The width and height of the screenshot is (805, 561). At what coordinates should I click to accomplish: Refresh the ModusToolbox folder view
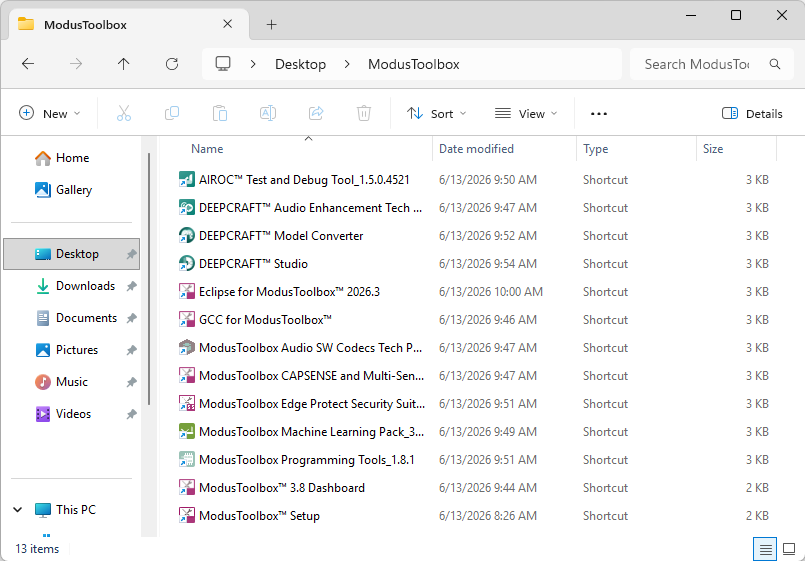(x=172, y=64)
